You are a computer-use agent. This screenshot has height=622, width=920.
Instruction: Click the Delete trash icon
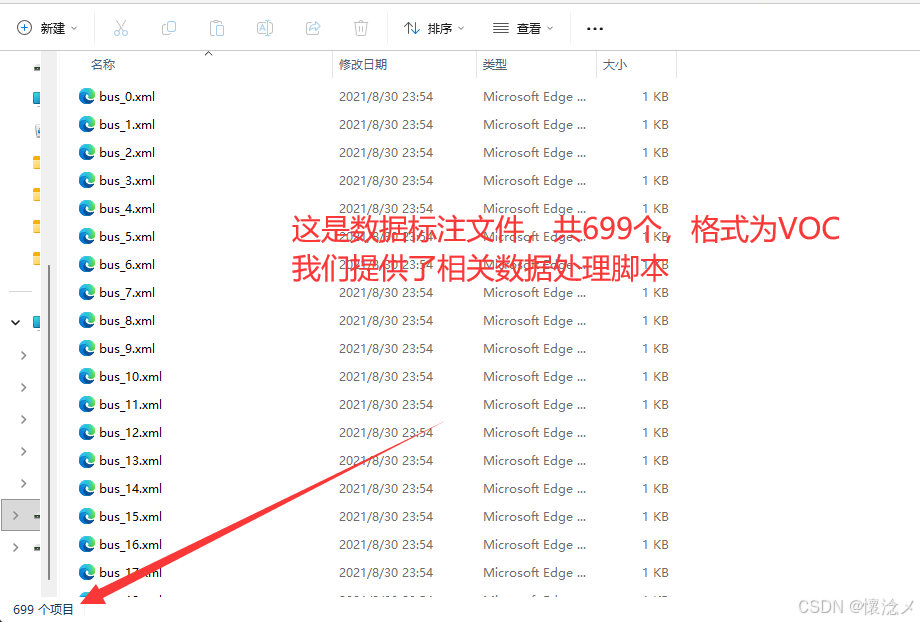361,28
